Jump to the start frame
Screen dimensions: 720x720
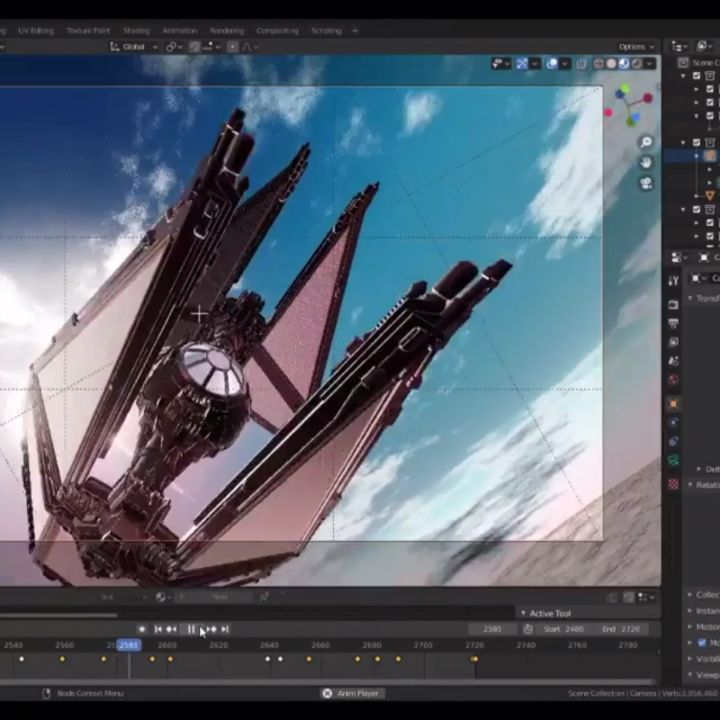[158, 629]
